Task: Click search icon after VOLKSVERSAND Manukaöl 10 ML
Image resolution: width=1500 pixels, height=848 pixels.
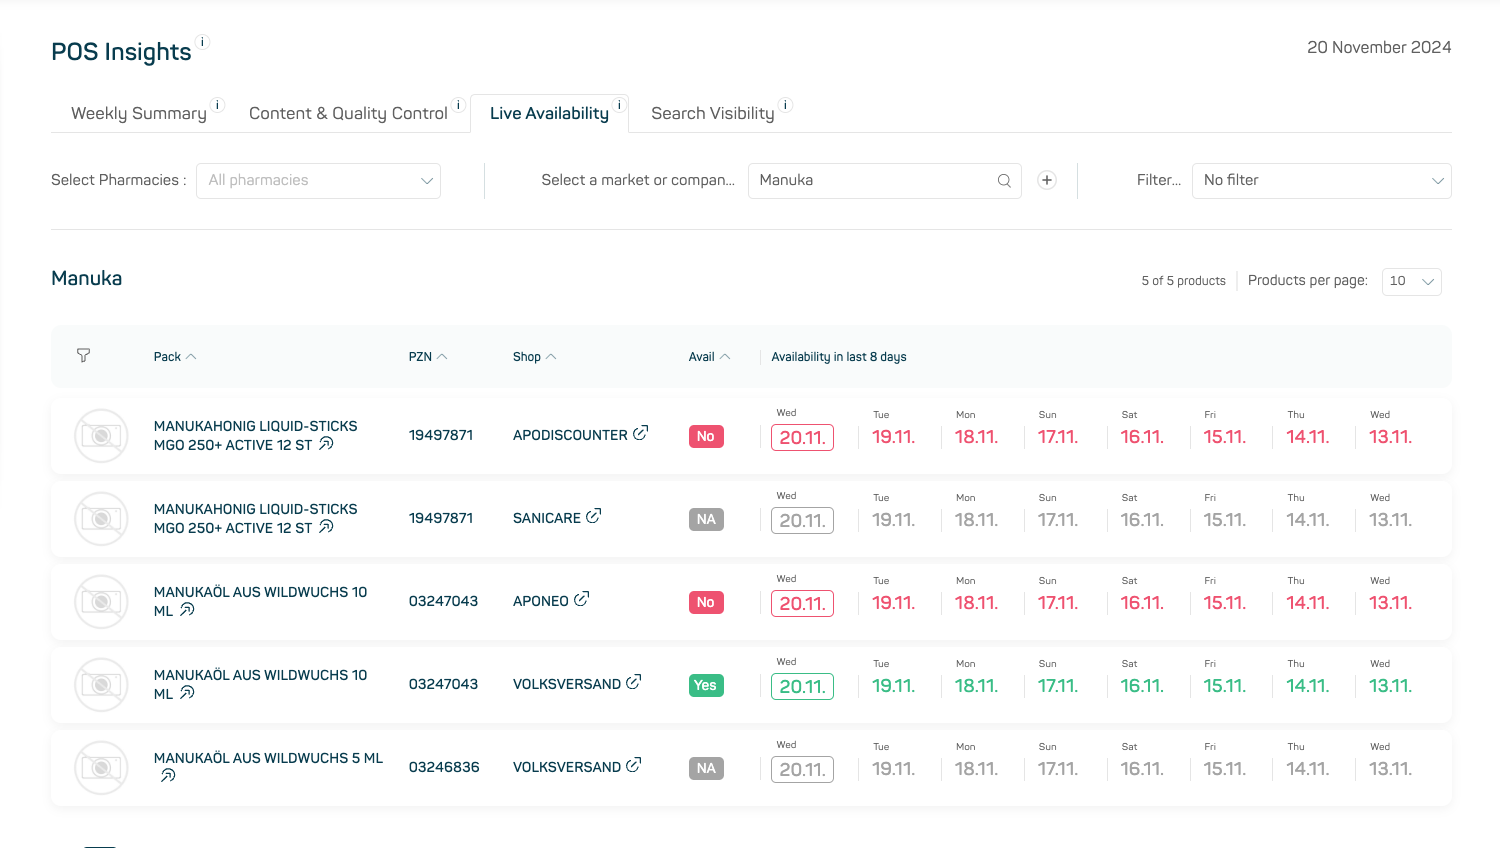Action: point(187,693)
